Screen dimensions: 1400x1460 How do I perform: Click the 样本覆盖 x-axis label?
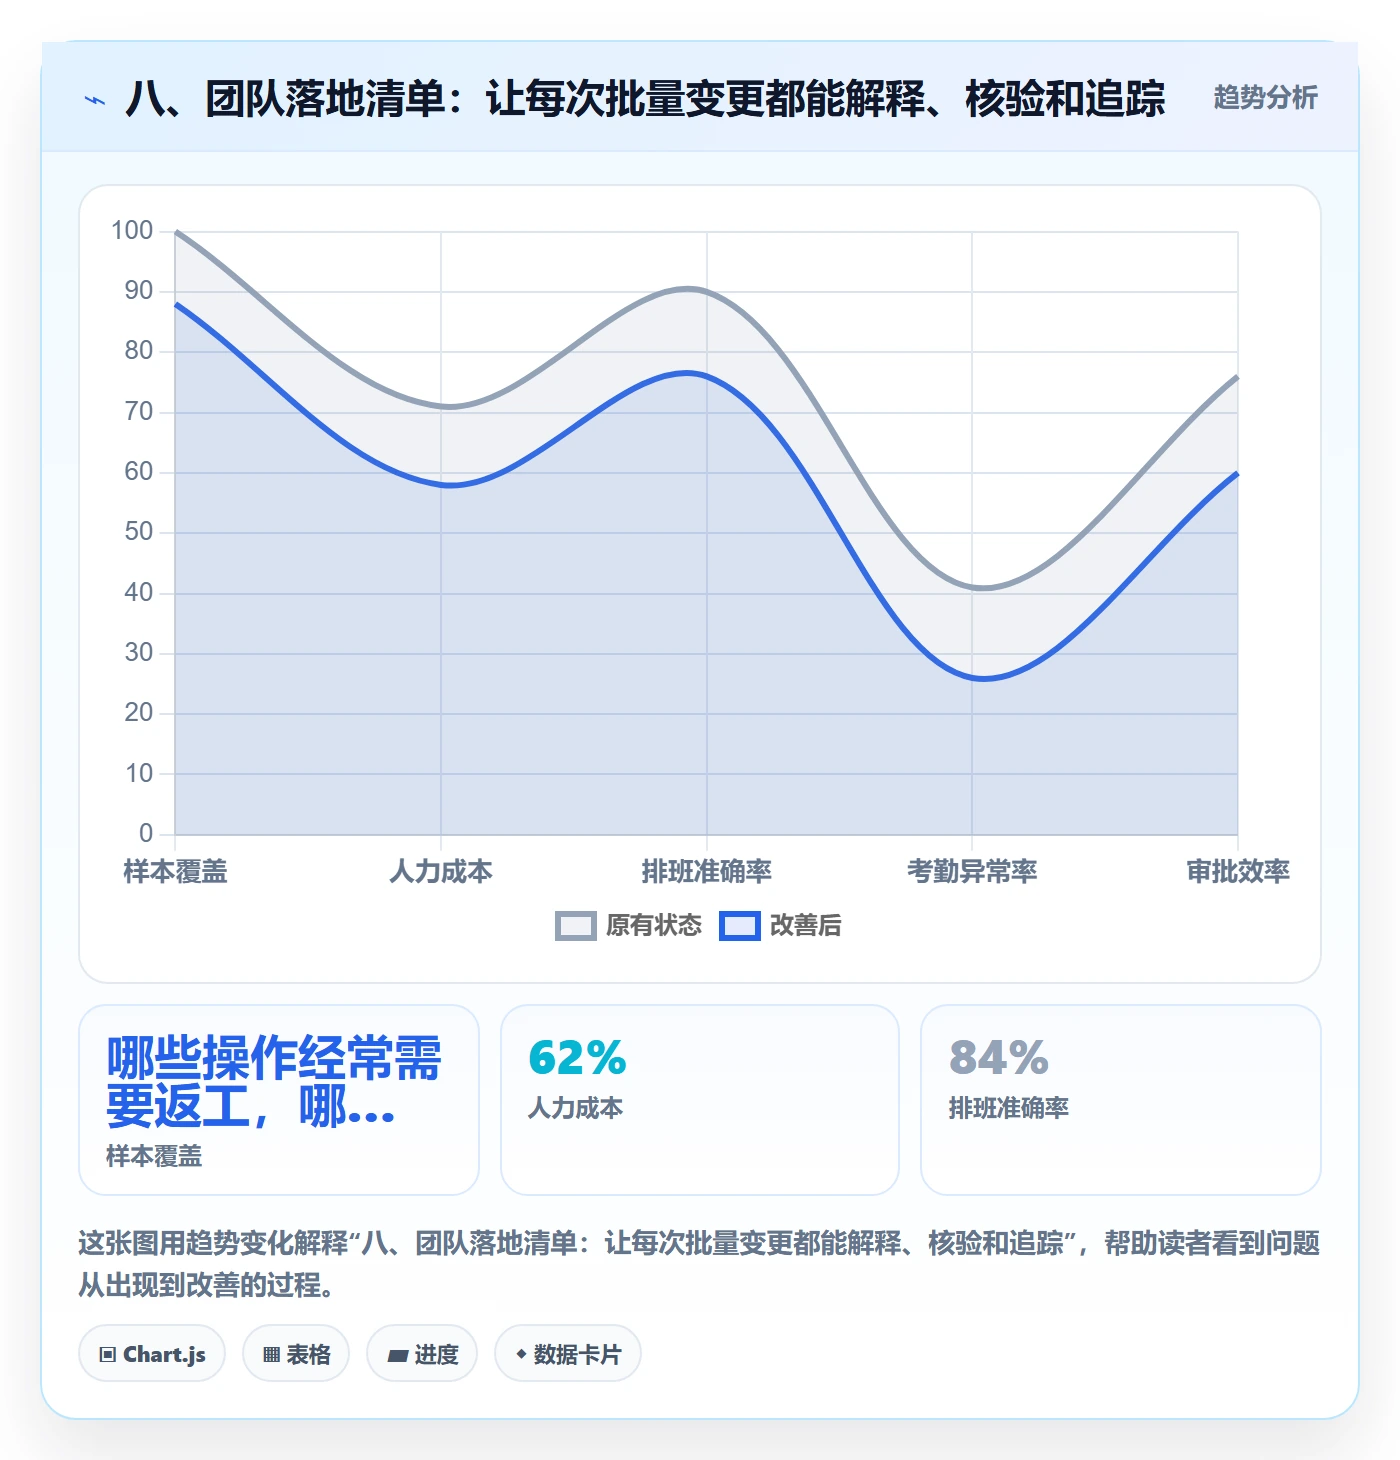[176, 871]
